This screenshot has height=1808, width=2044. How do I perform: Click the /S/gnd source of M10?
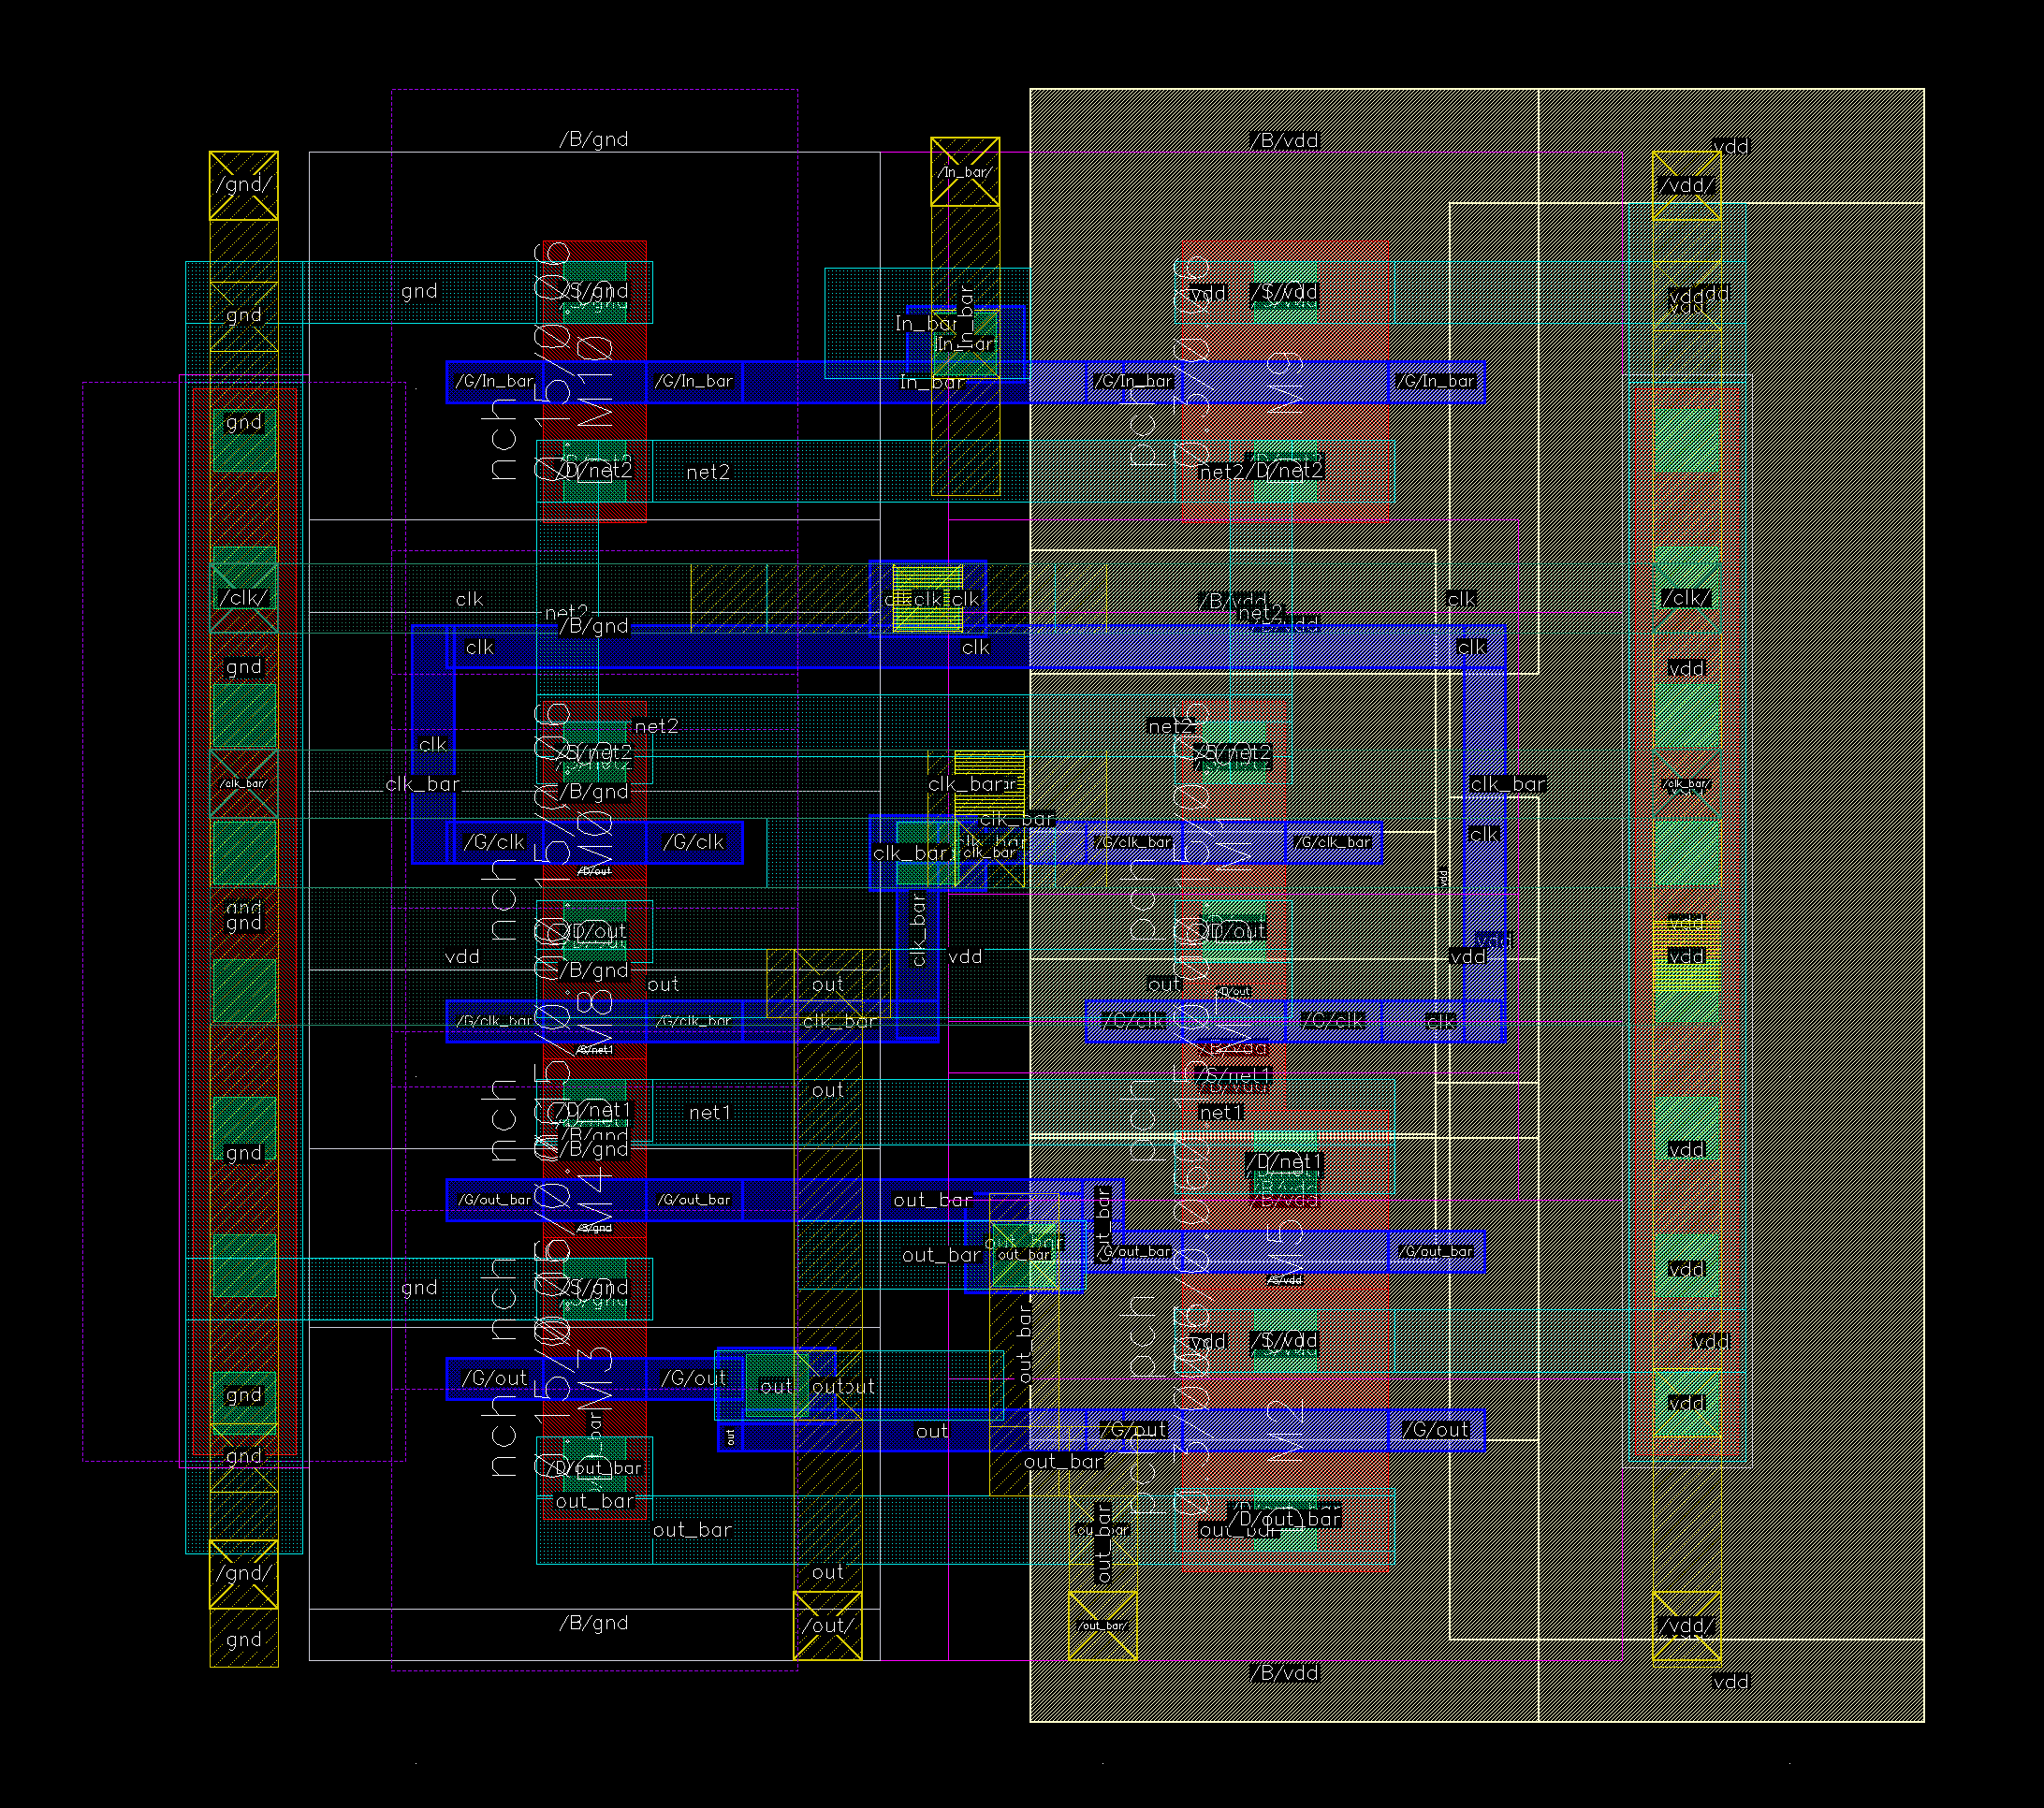(595, 291)
